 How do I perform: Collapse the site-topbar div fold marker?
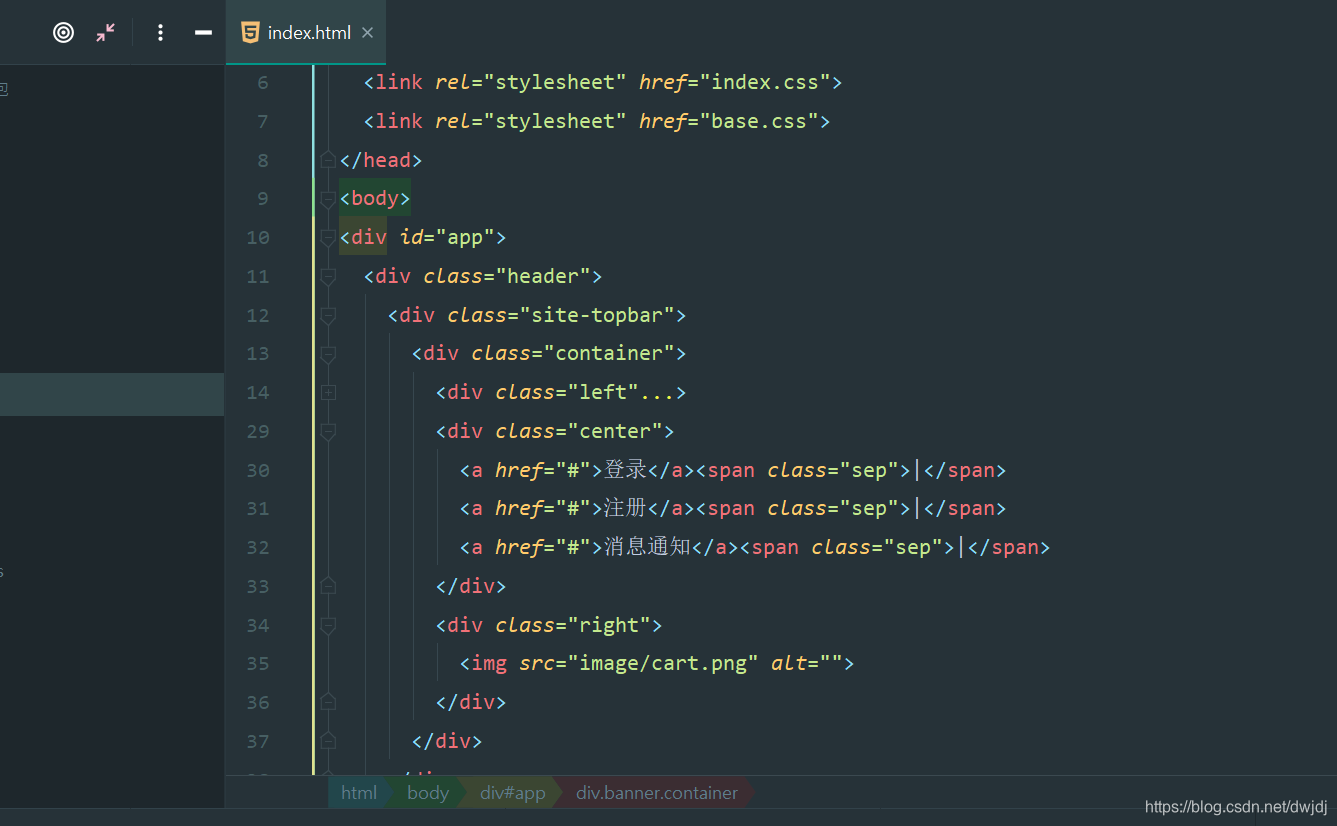(x=328, y=316)
